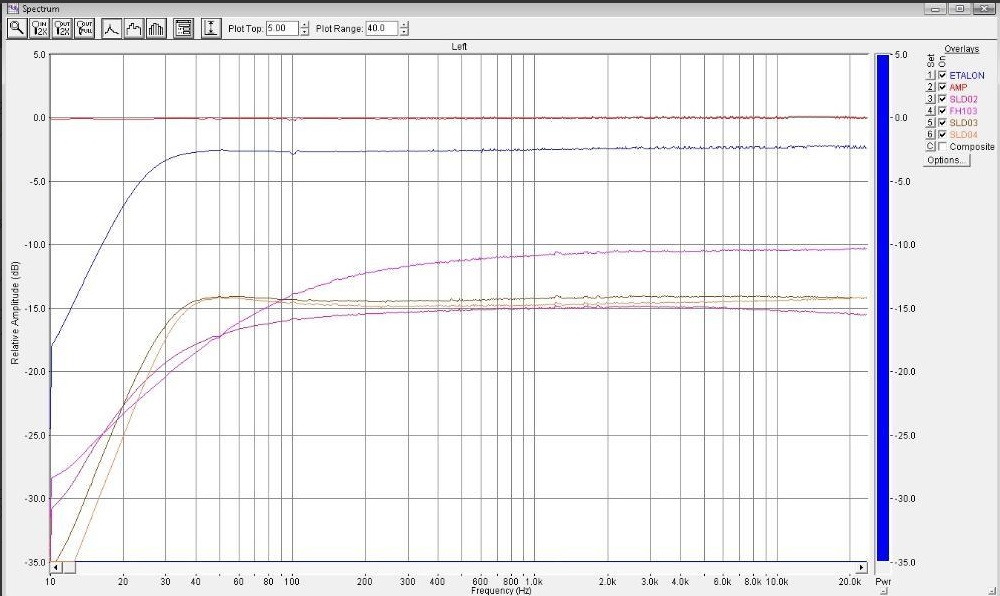Switch to stepped area plot style
The width and height of the screenshot is (1000, 596).
click(134, 29)
